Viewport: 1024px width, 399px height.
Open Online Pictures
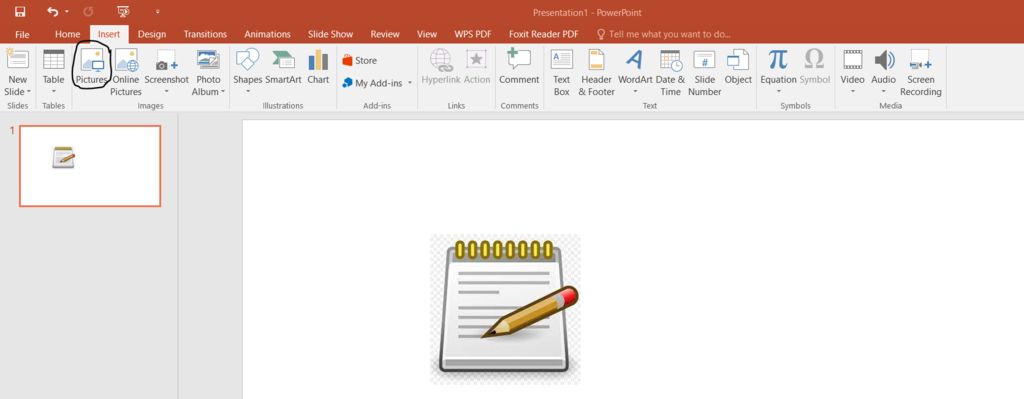126,72
